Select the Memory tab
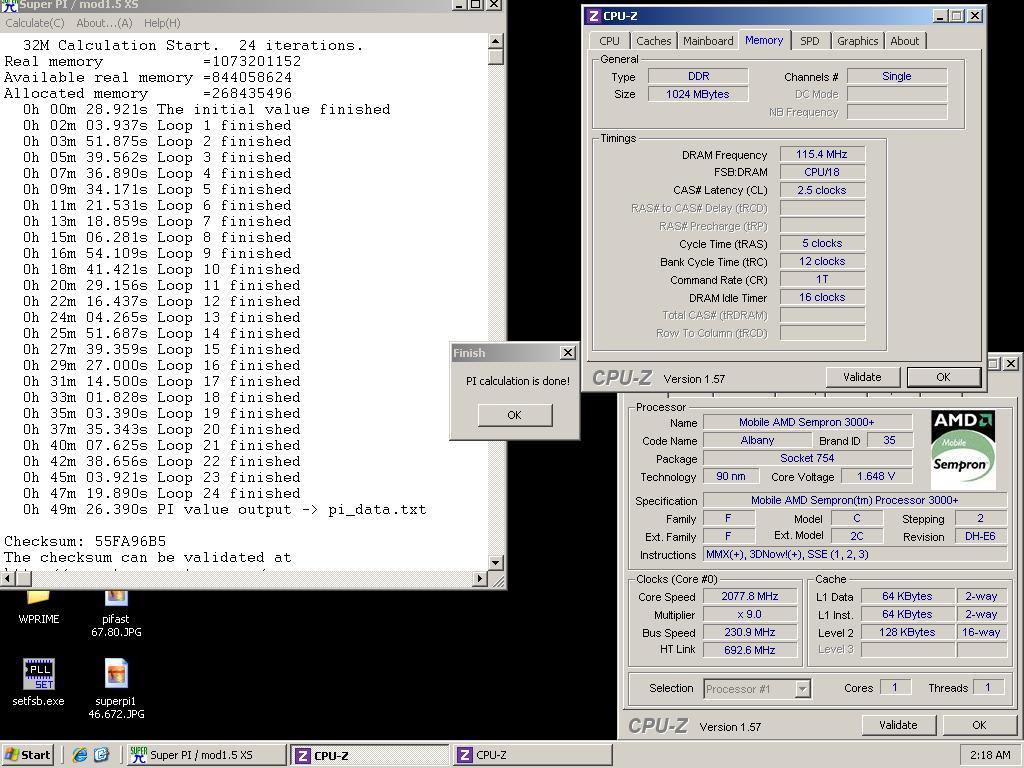 pyautogui.click(x=764, y=40)
